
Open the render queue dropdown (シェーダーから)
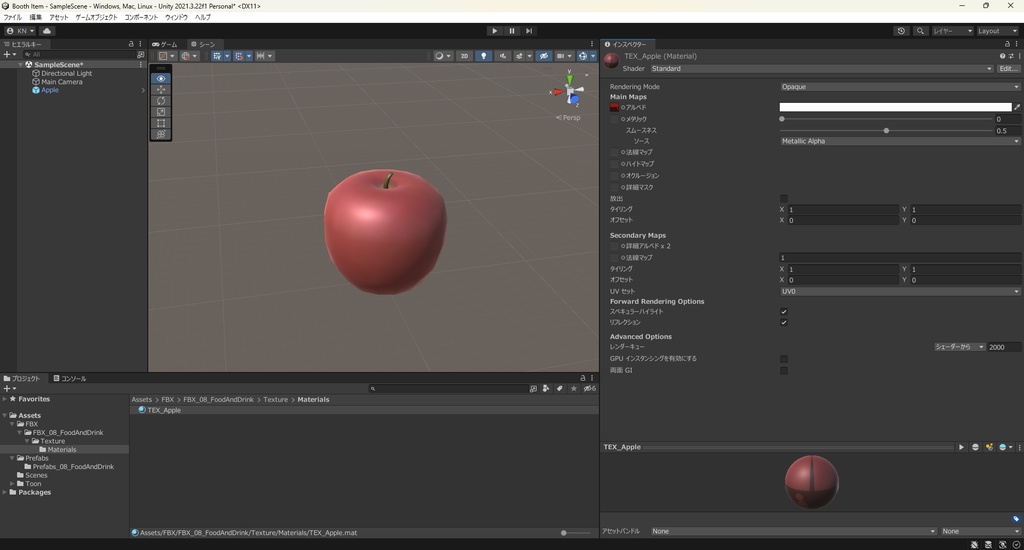click(x=959, y=347)
